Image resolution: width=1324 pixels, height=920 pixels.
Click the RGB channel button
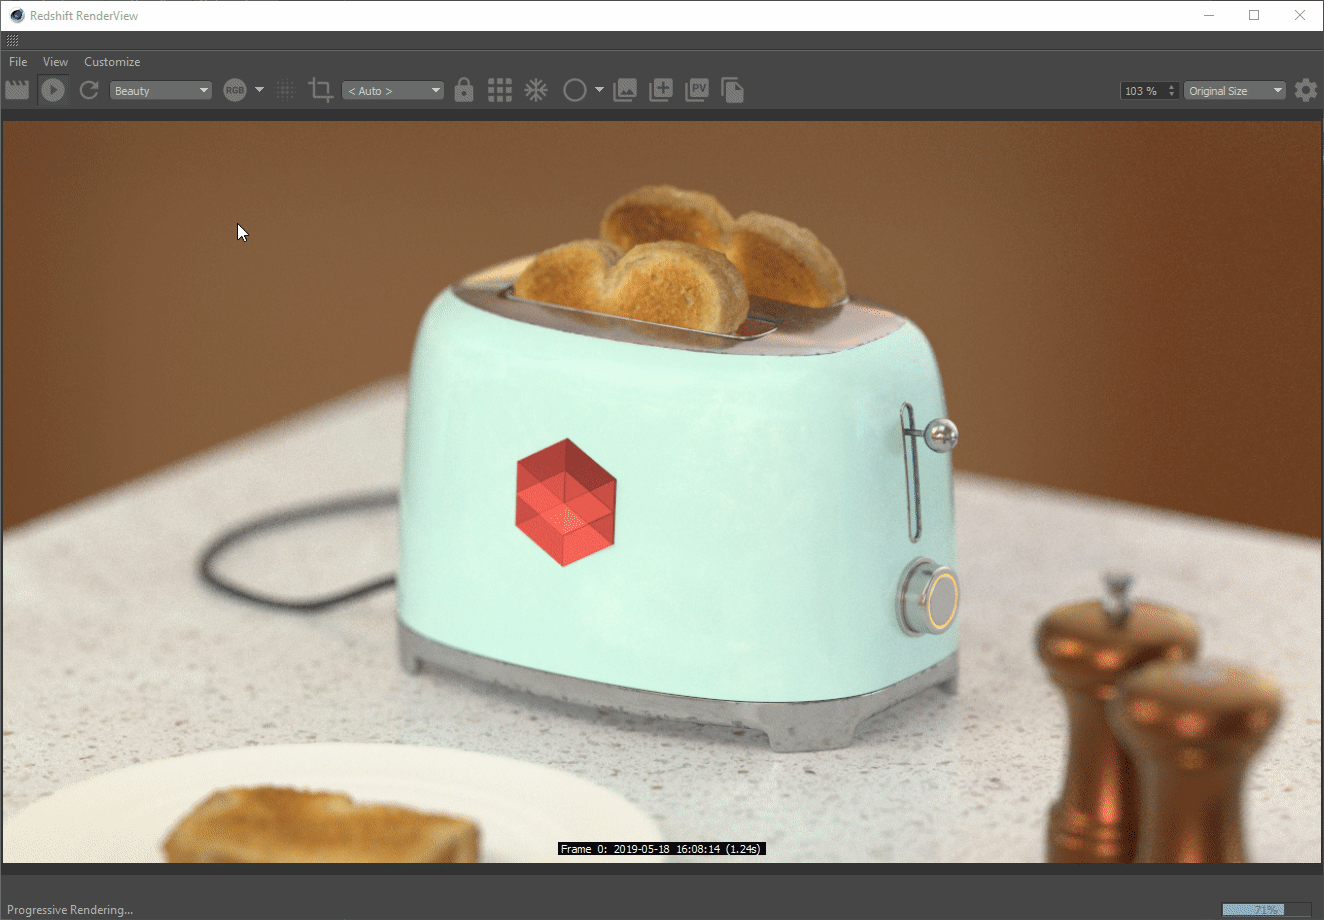pyautogui.click(x=235, y=90)
